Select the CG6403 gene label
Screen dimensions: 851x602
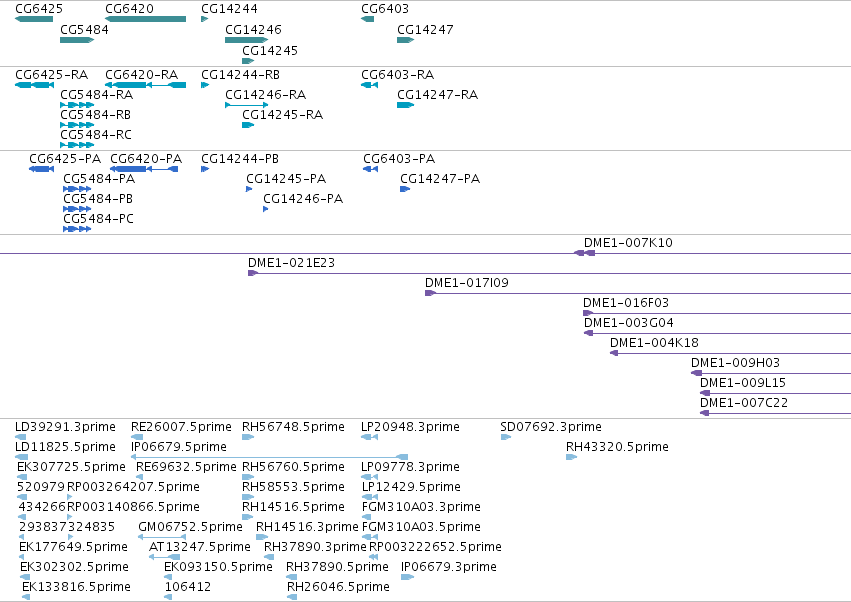click(385, 9)
